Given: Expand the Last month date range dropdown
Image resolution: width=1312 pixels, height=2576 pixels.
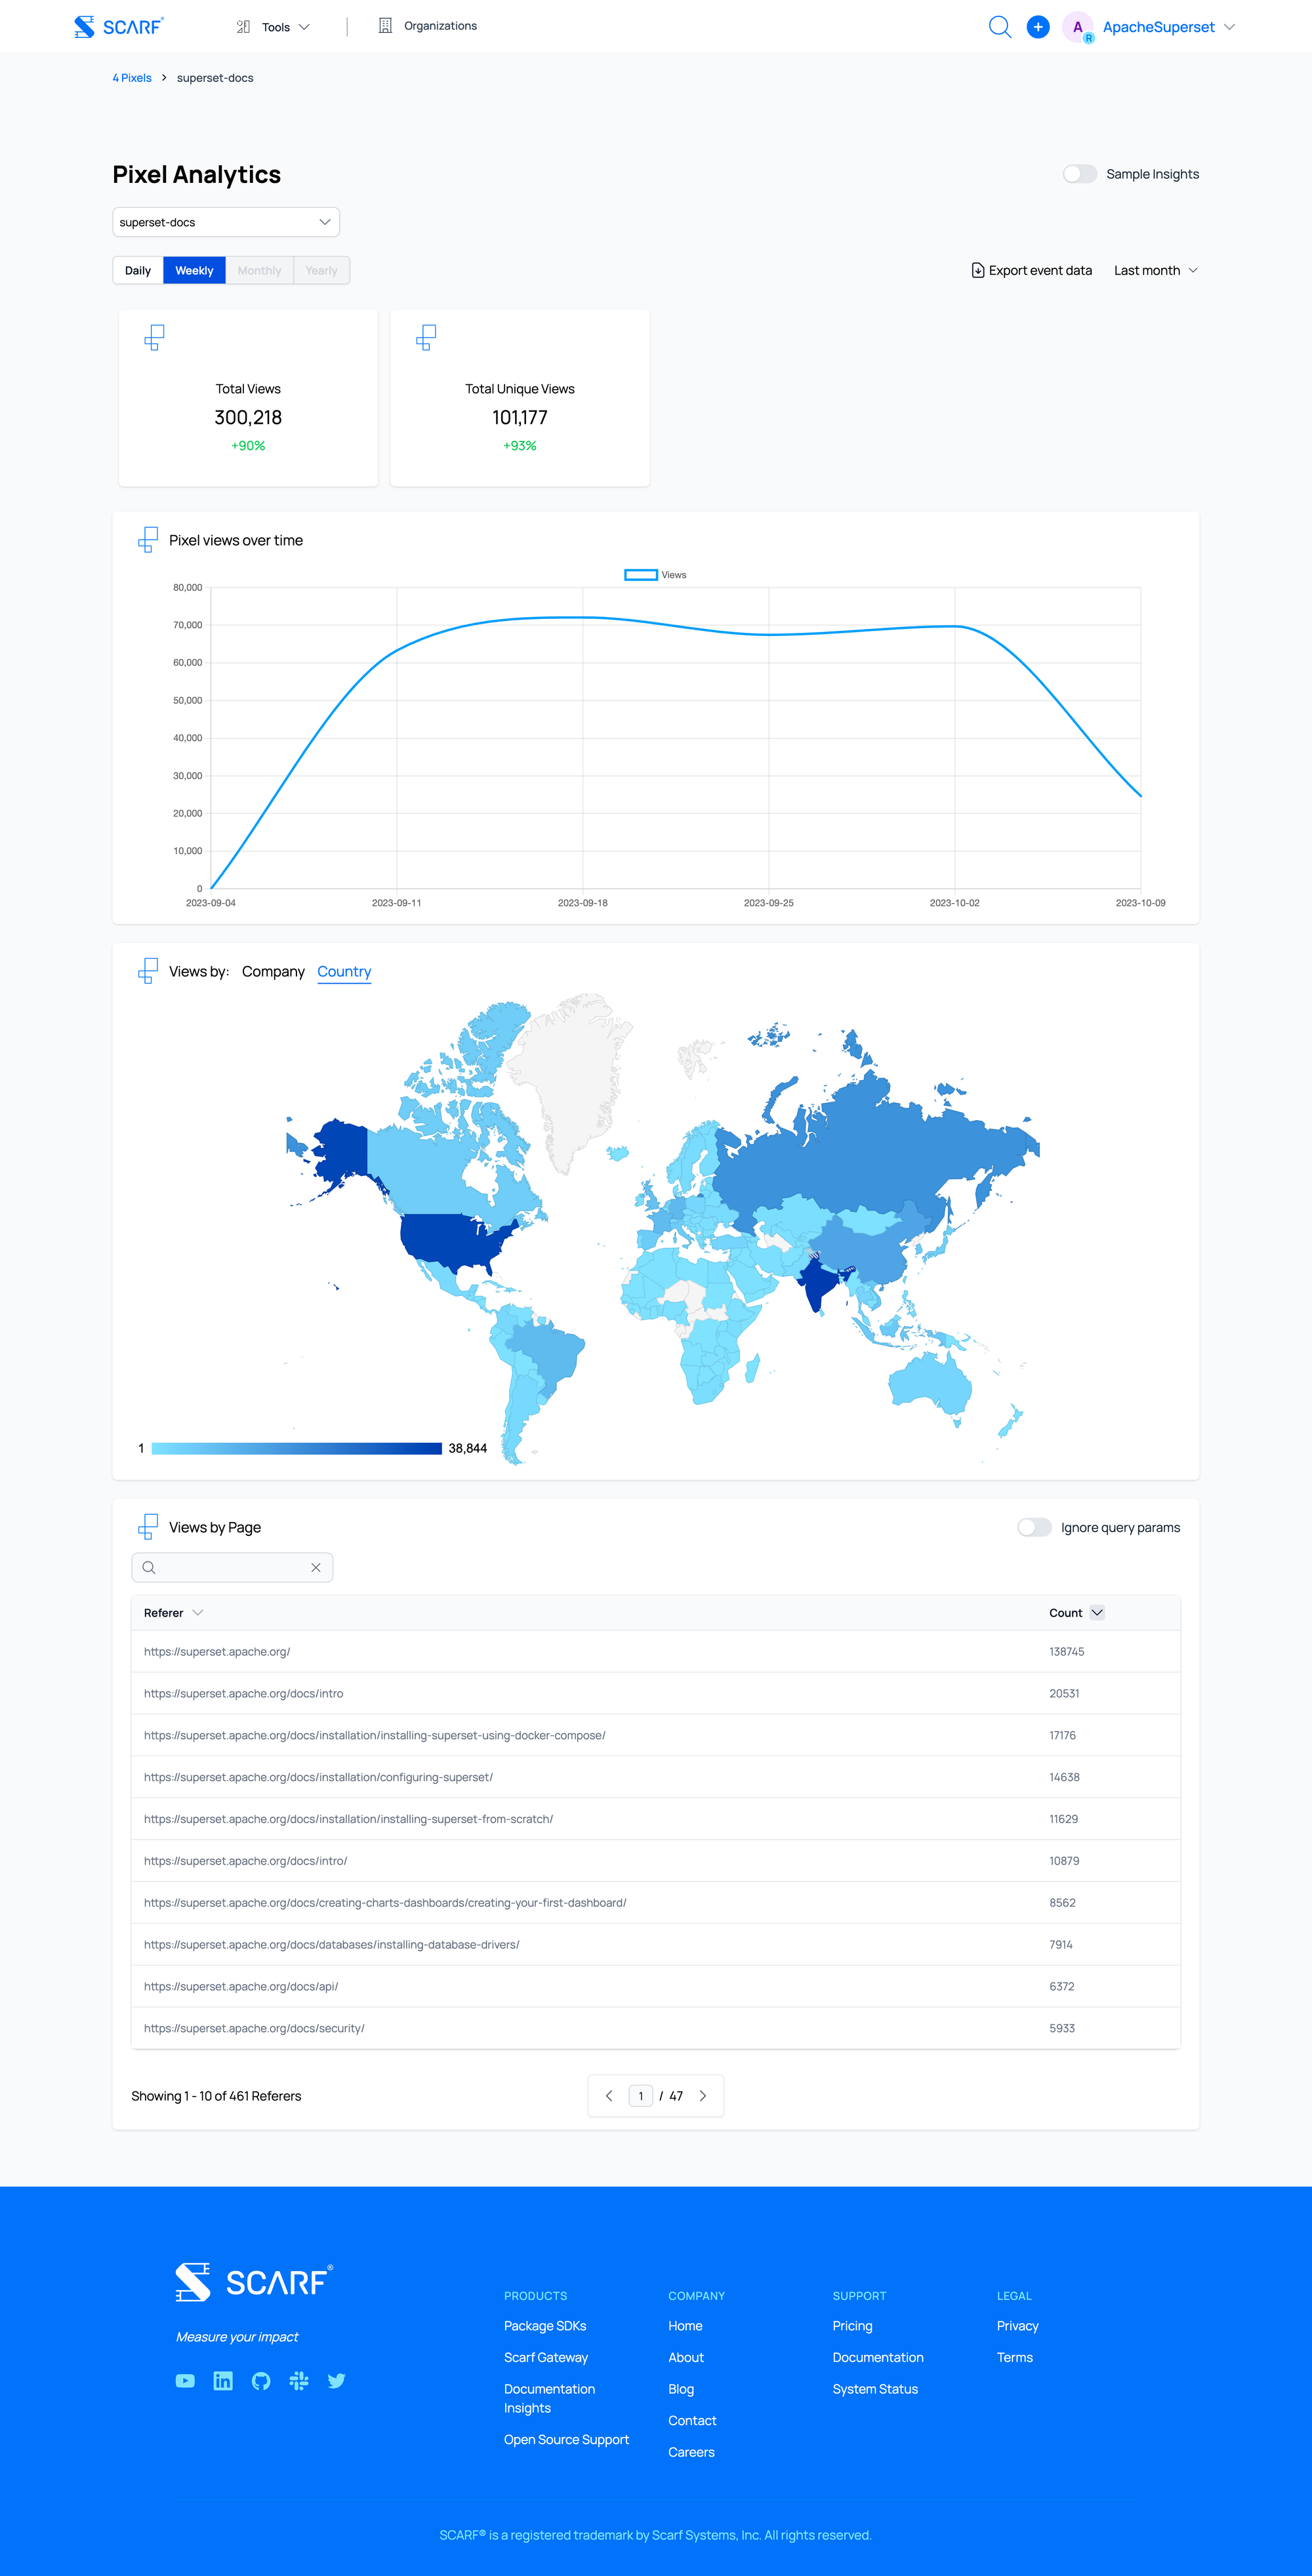Looking at the screenshot, I should 1155,271.
